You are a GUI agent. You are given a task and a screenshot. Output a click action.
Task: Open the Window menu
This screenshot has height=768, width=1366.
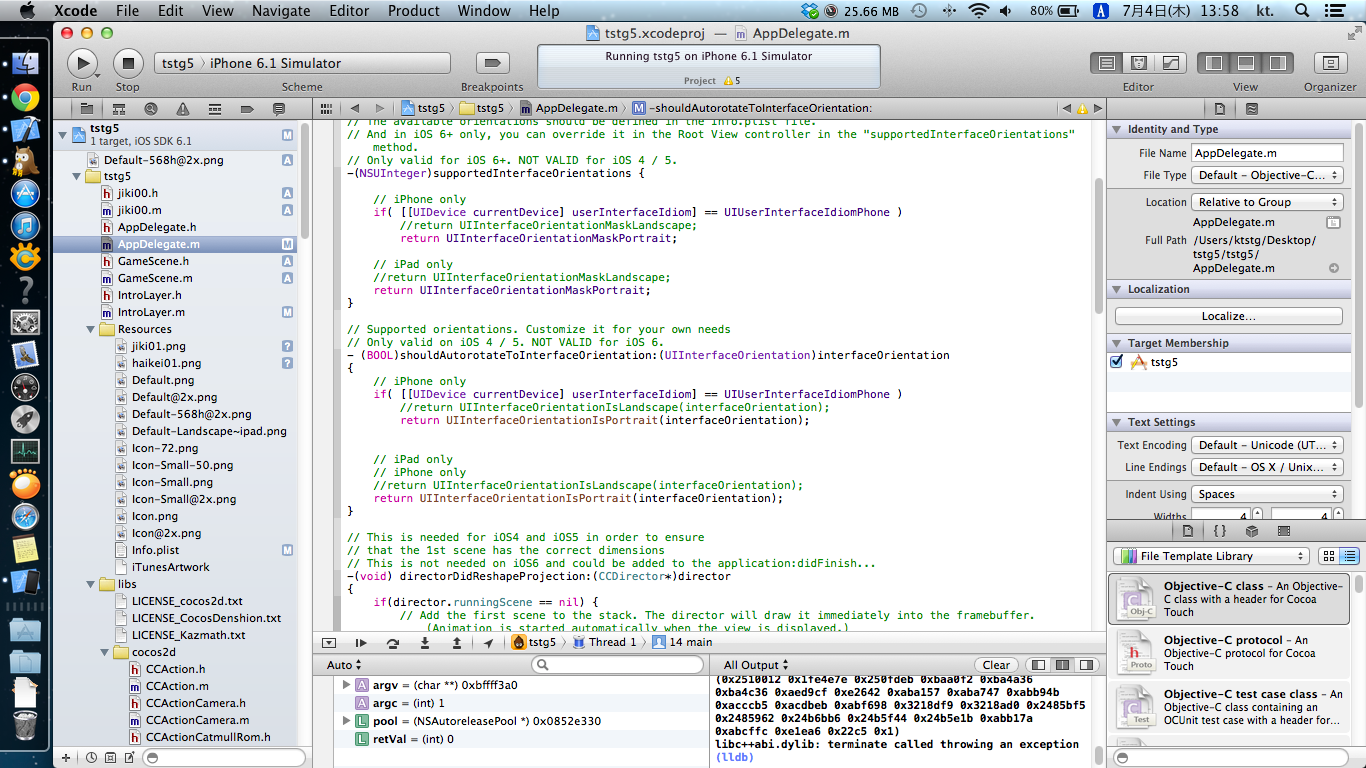click(x=484, y=11)
